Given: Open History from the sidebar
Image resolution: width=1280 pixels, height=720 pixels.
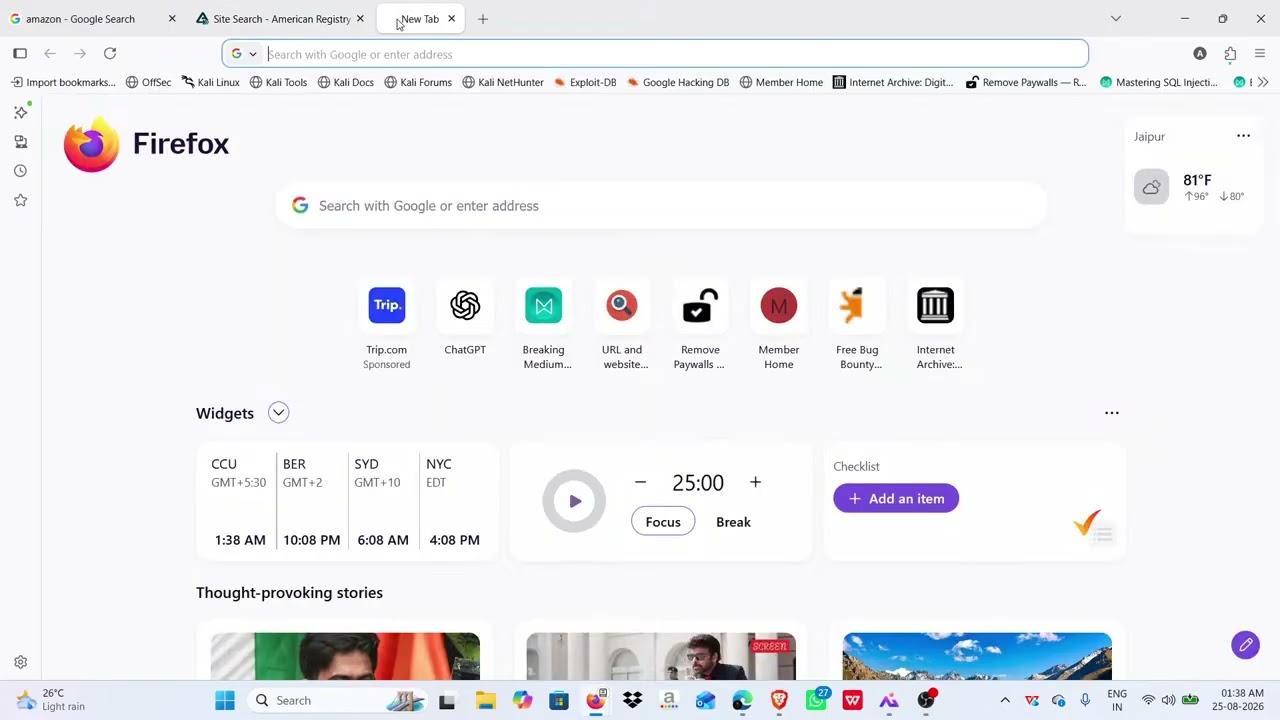Looking at the screenshot, I should (20, 171).
